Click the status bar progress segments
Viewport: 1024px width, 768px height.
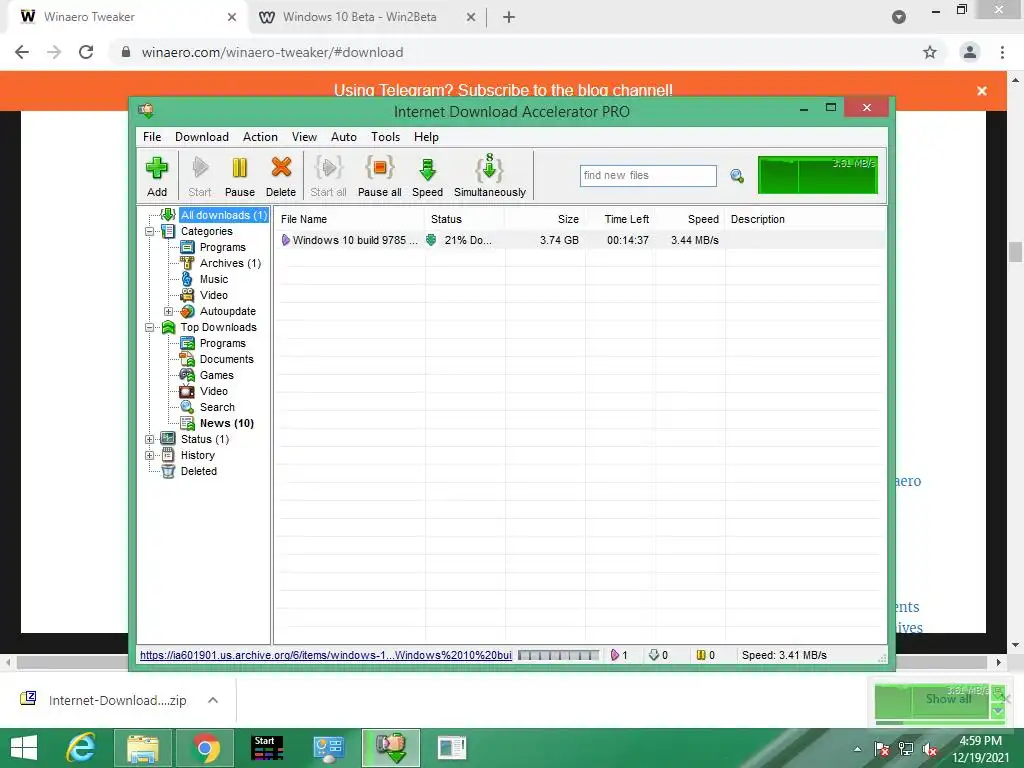tap(558, 655)
